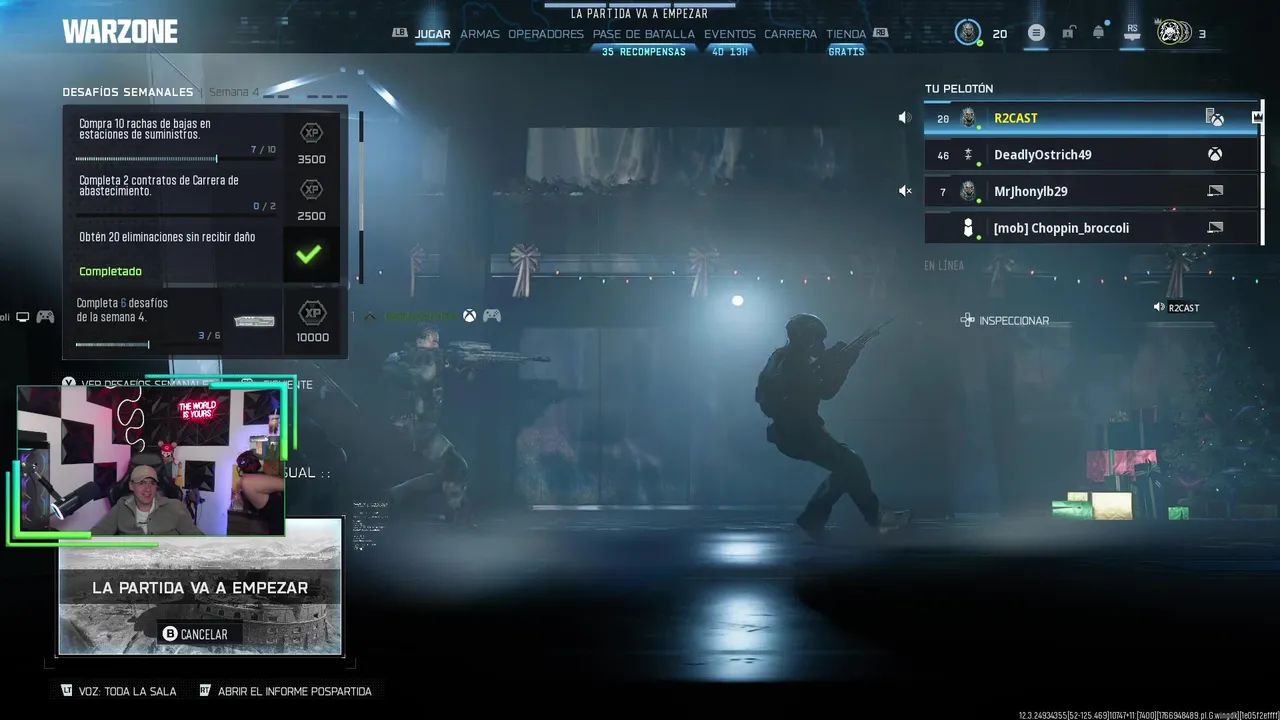This screenshot has height=720, width=1280.
Task: Click the 0/2 contracts progress bar
Action: (x=176, y=215)
